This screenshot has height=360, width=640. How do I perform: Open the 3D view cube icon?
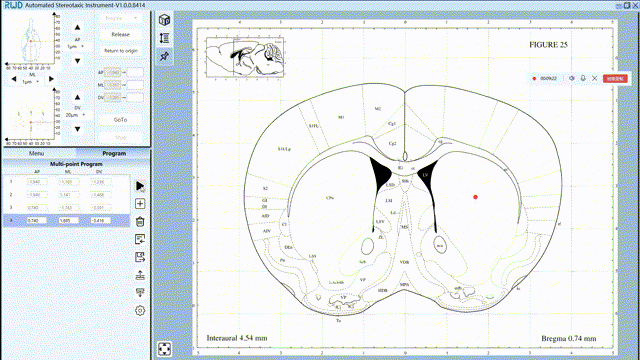(164, 20)
